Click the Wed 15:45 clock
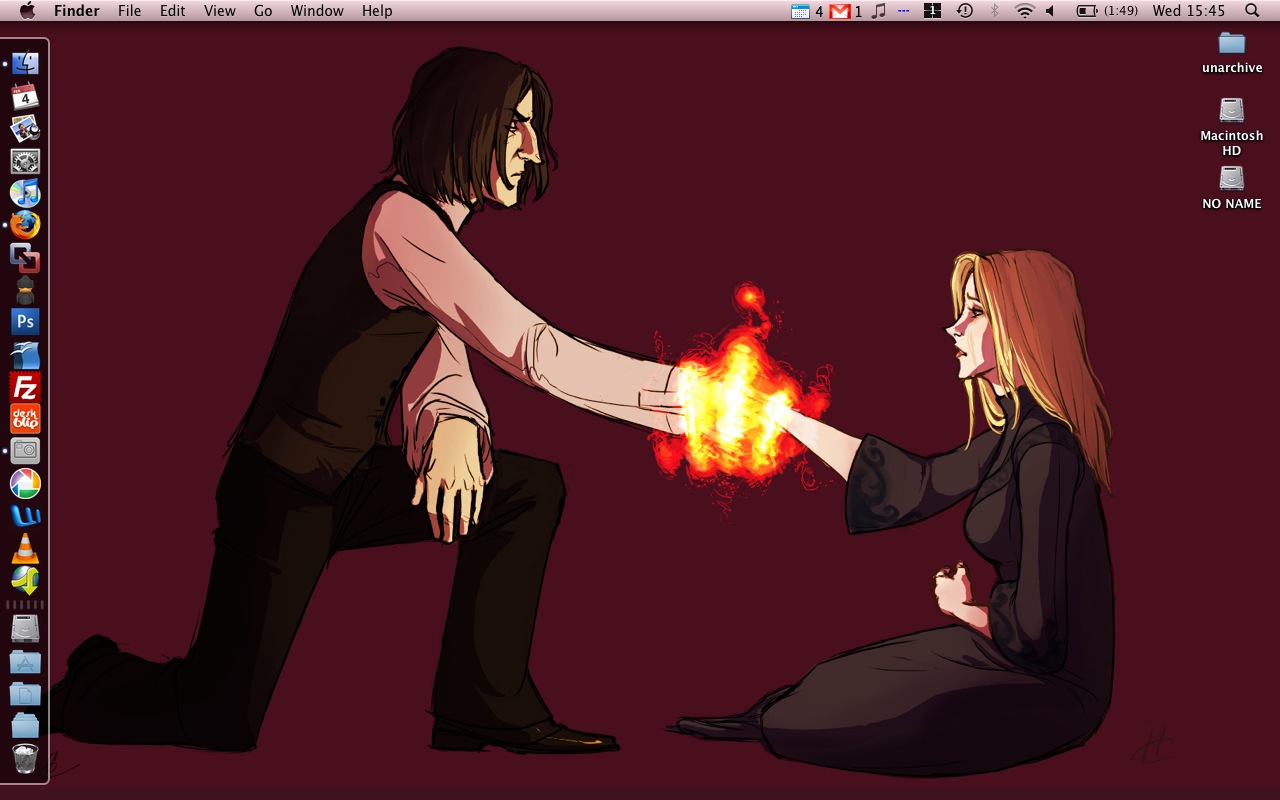The height and width of the screenshot is (800, 1280). 1189,11
